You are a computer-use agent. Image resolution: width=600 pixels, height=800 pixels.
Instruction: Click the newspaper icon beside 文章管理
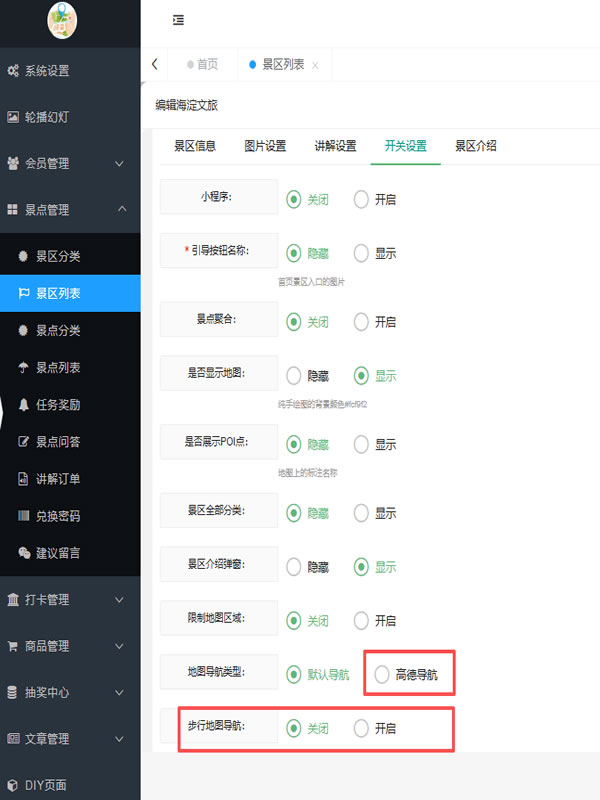[13, 738]
